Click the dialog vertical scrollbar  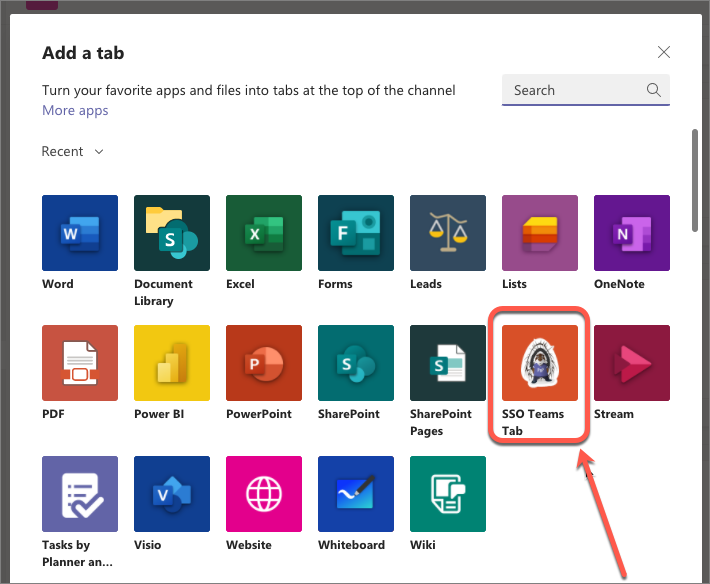[695, 180]
